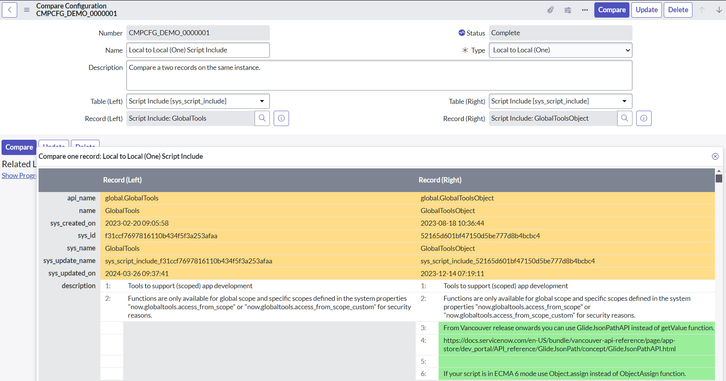
Task: Open form personalization settings icon
Action: [x=568, y=10]
